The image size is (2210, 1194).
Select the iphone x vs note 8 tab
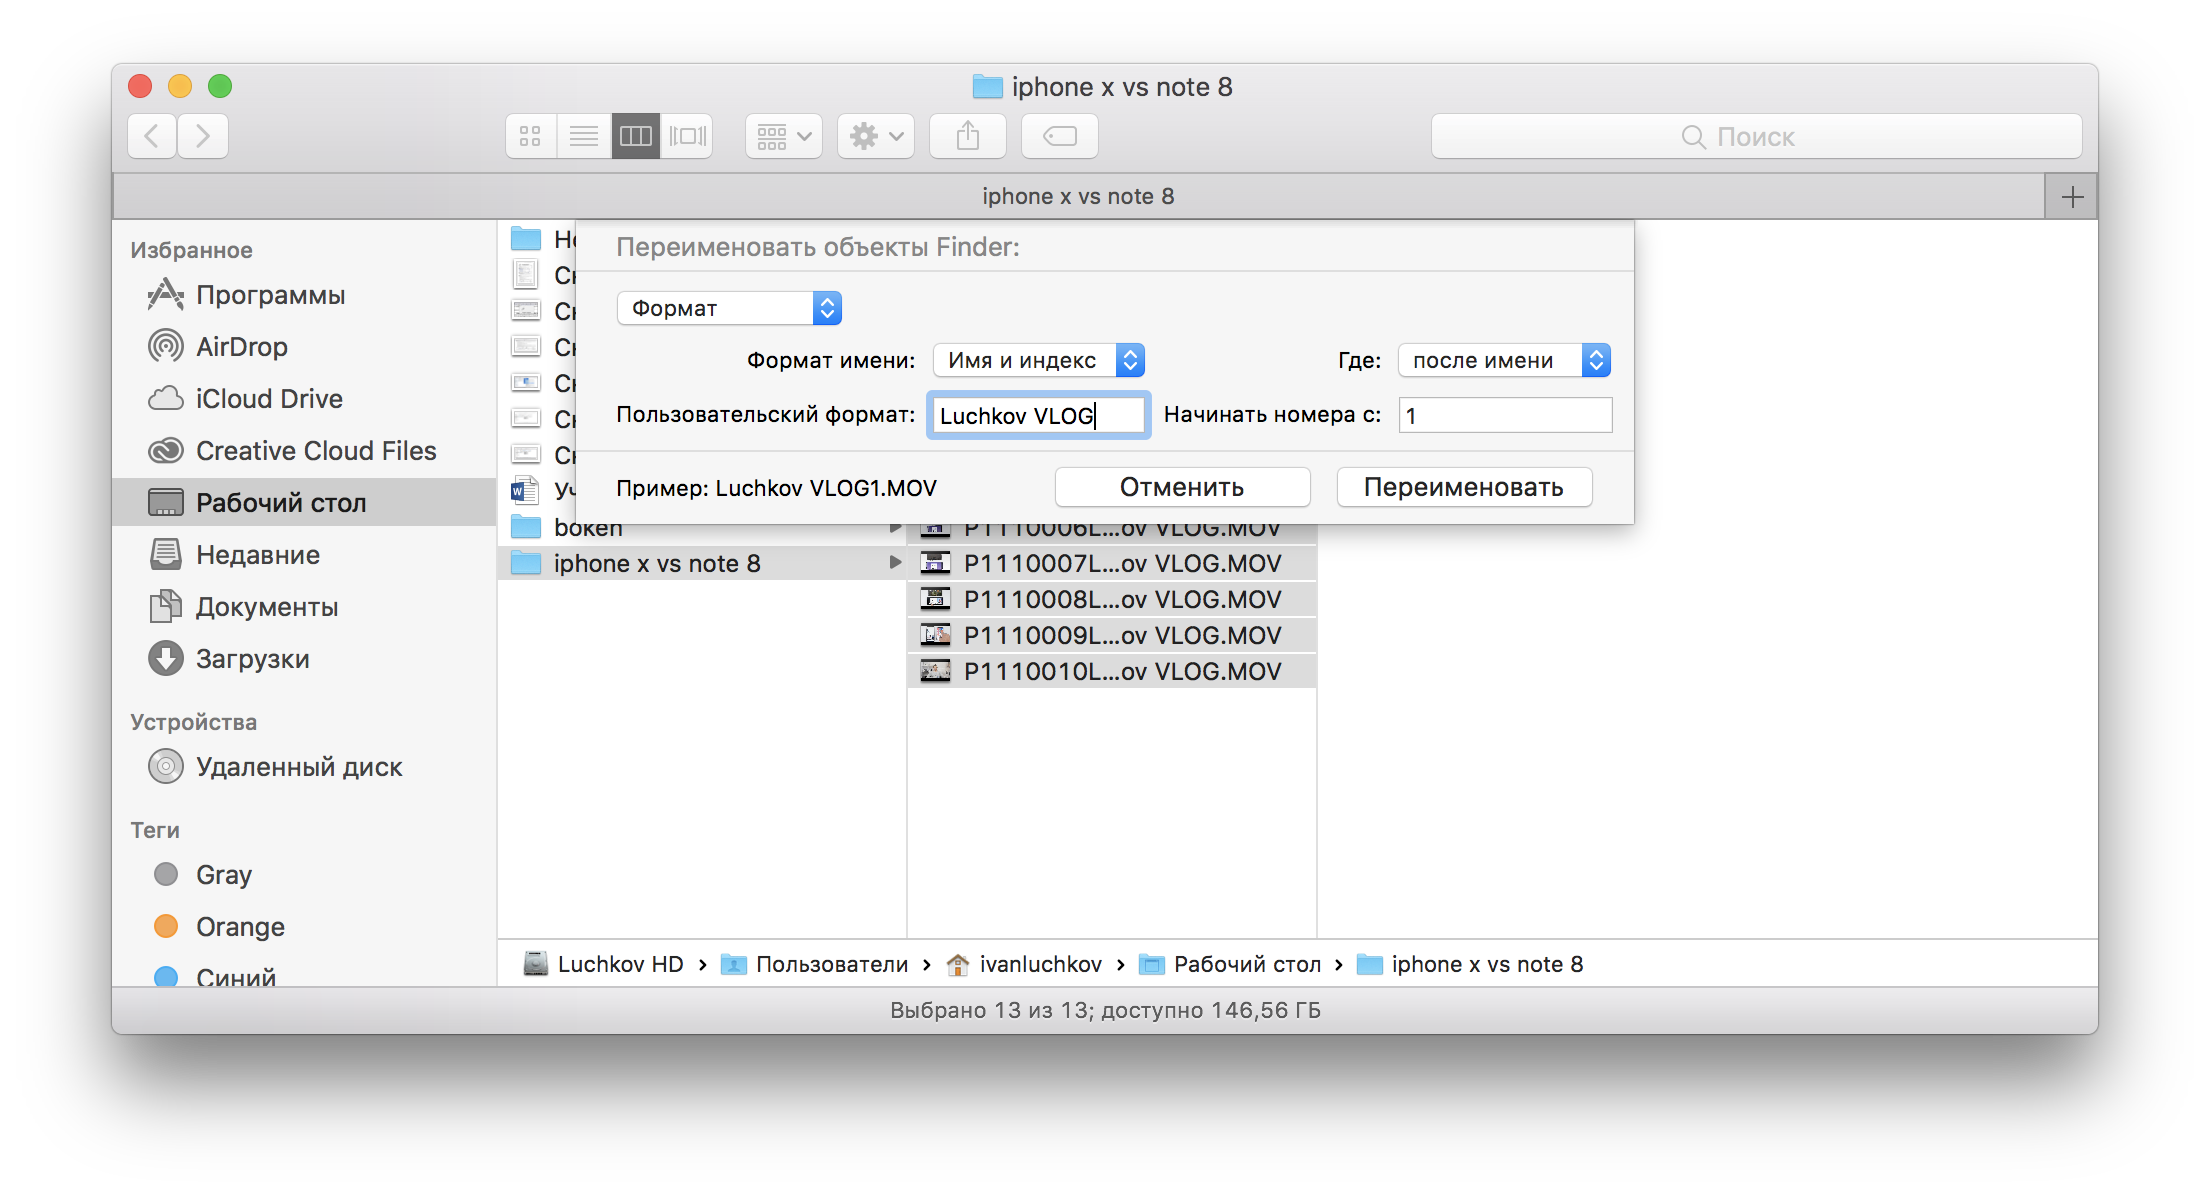[x=1078, y=197]
